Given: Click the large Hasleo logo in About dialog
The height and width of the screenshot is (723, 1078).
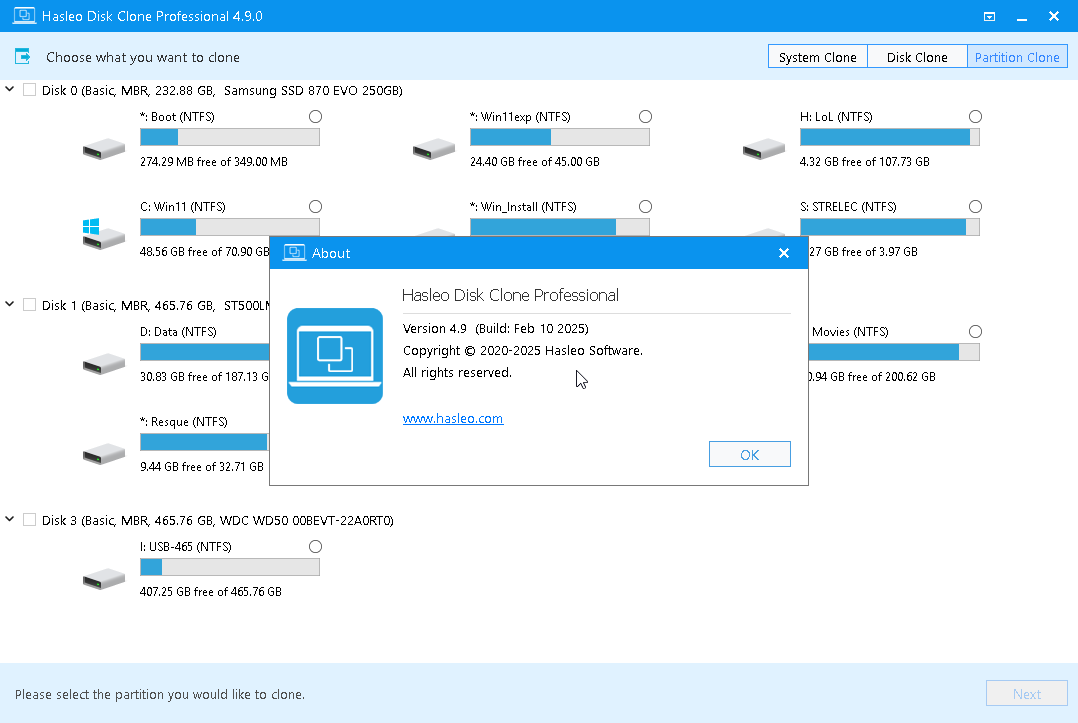Looking at the screenshot, I should pos(335,356).
